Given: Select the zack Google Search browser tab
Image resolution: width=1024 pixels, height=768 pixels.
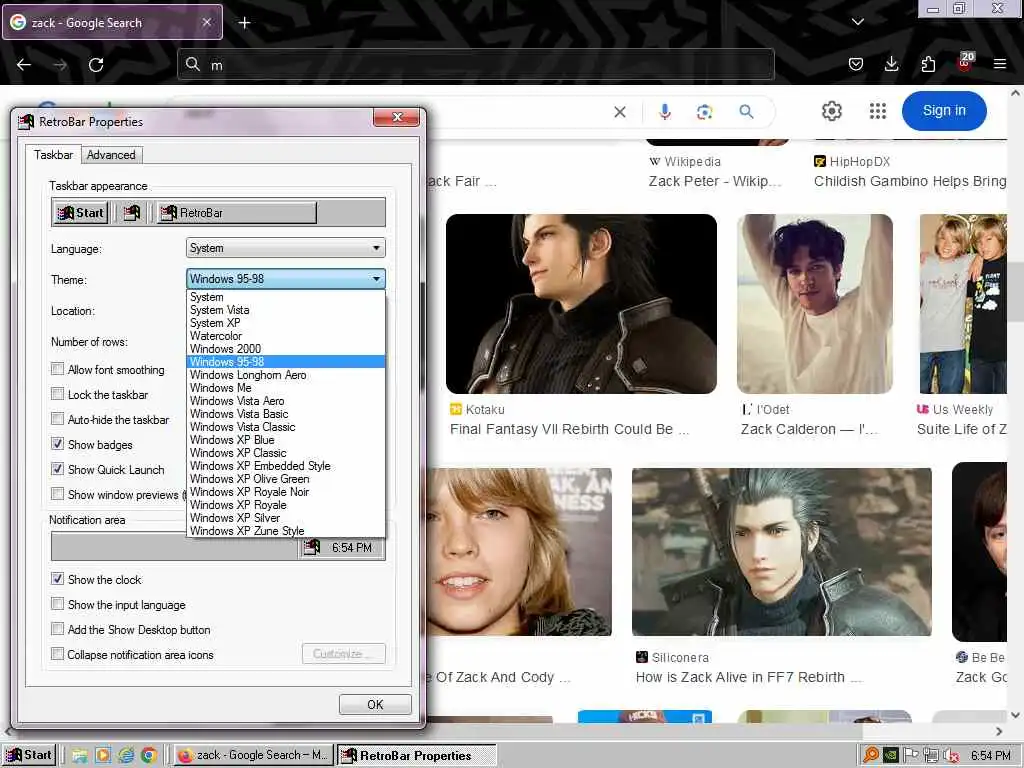Looking at the screenshot, I should point(112,22).
